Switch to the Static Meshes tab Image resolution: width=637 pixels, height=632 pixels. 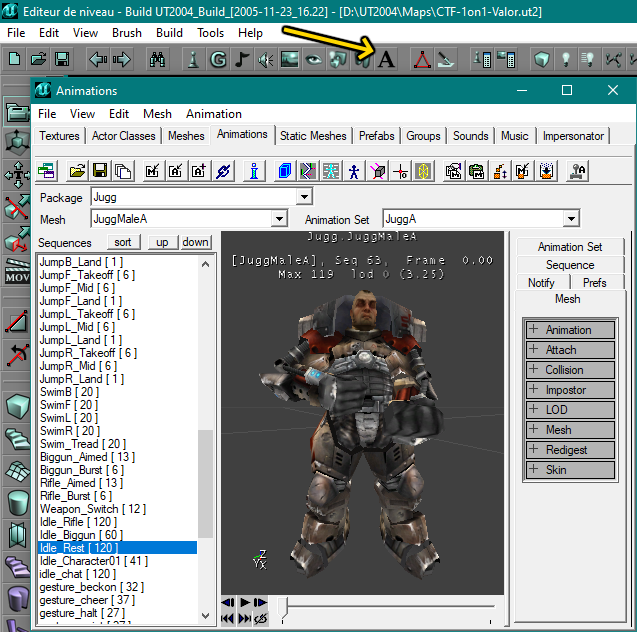pyautogui.click(x=313, y=136)
